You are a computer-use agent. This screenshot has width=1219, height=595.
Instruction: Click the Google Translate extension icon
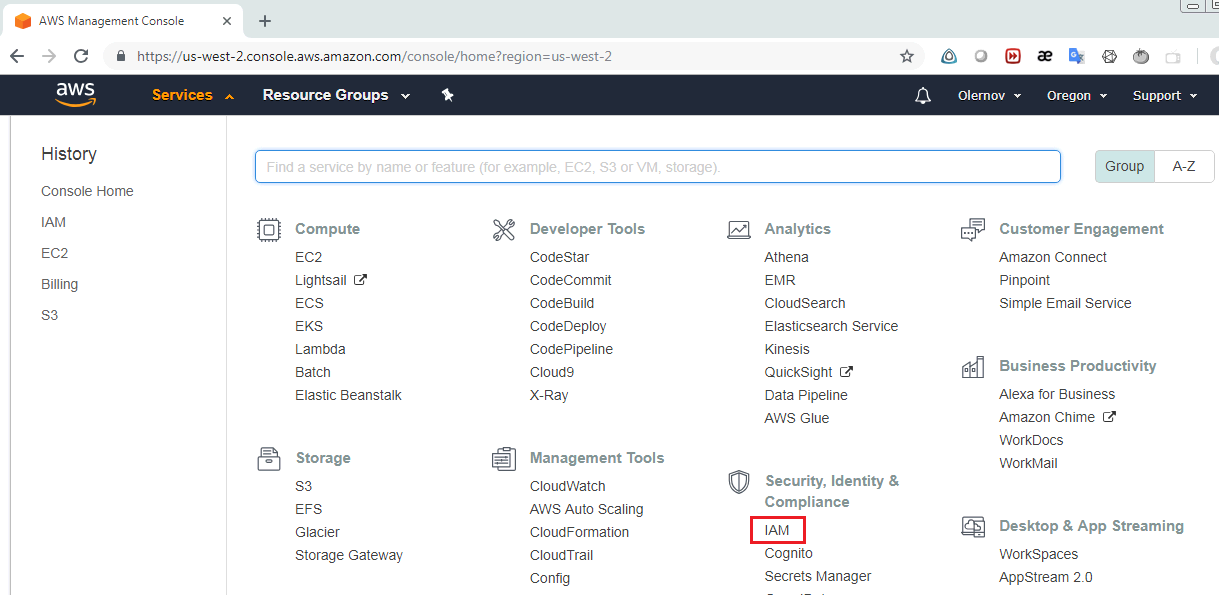pos(1077,56)
